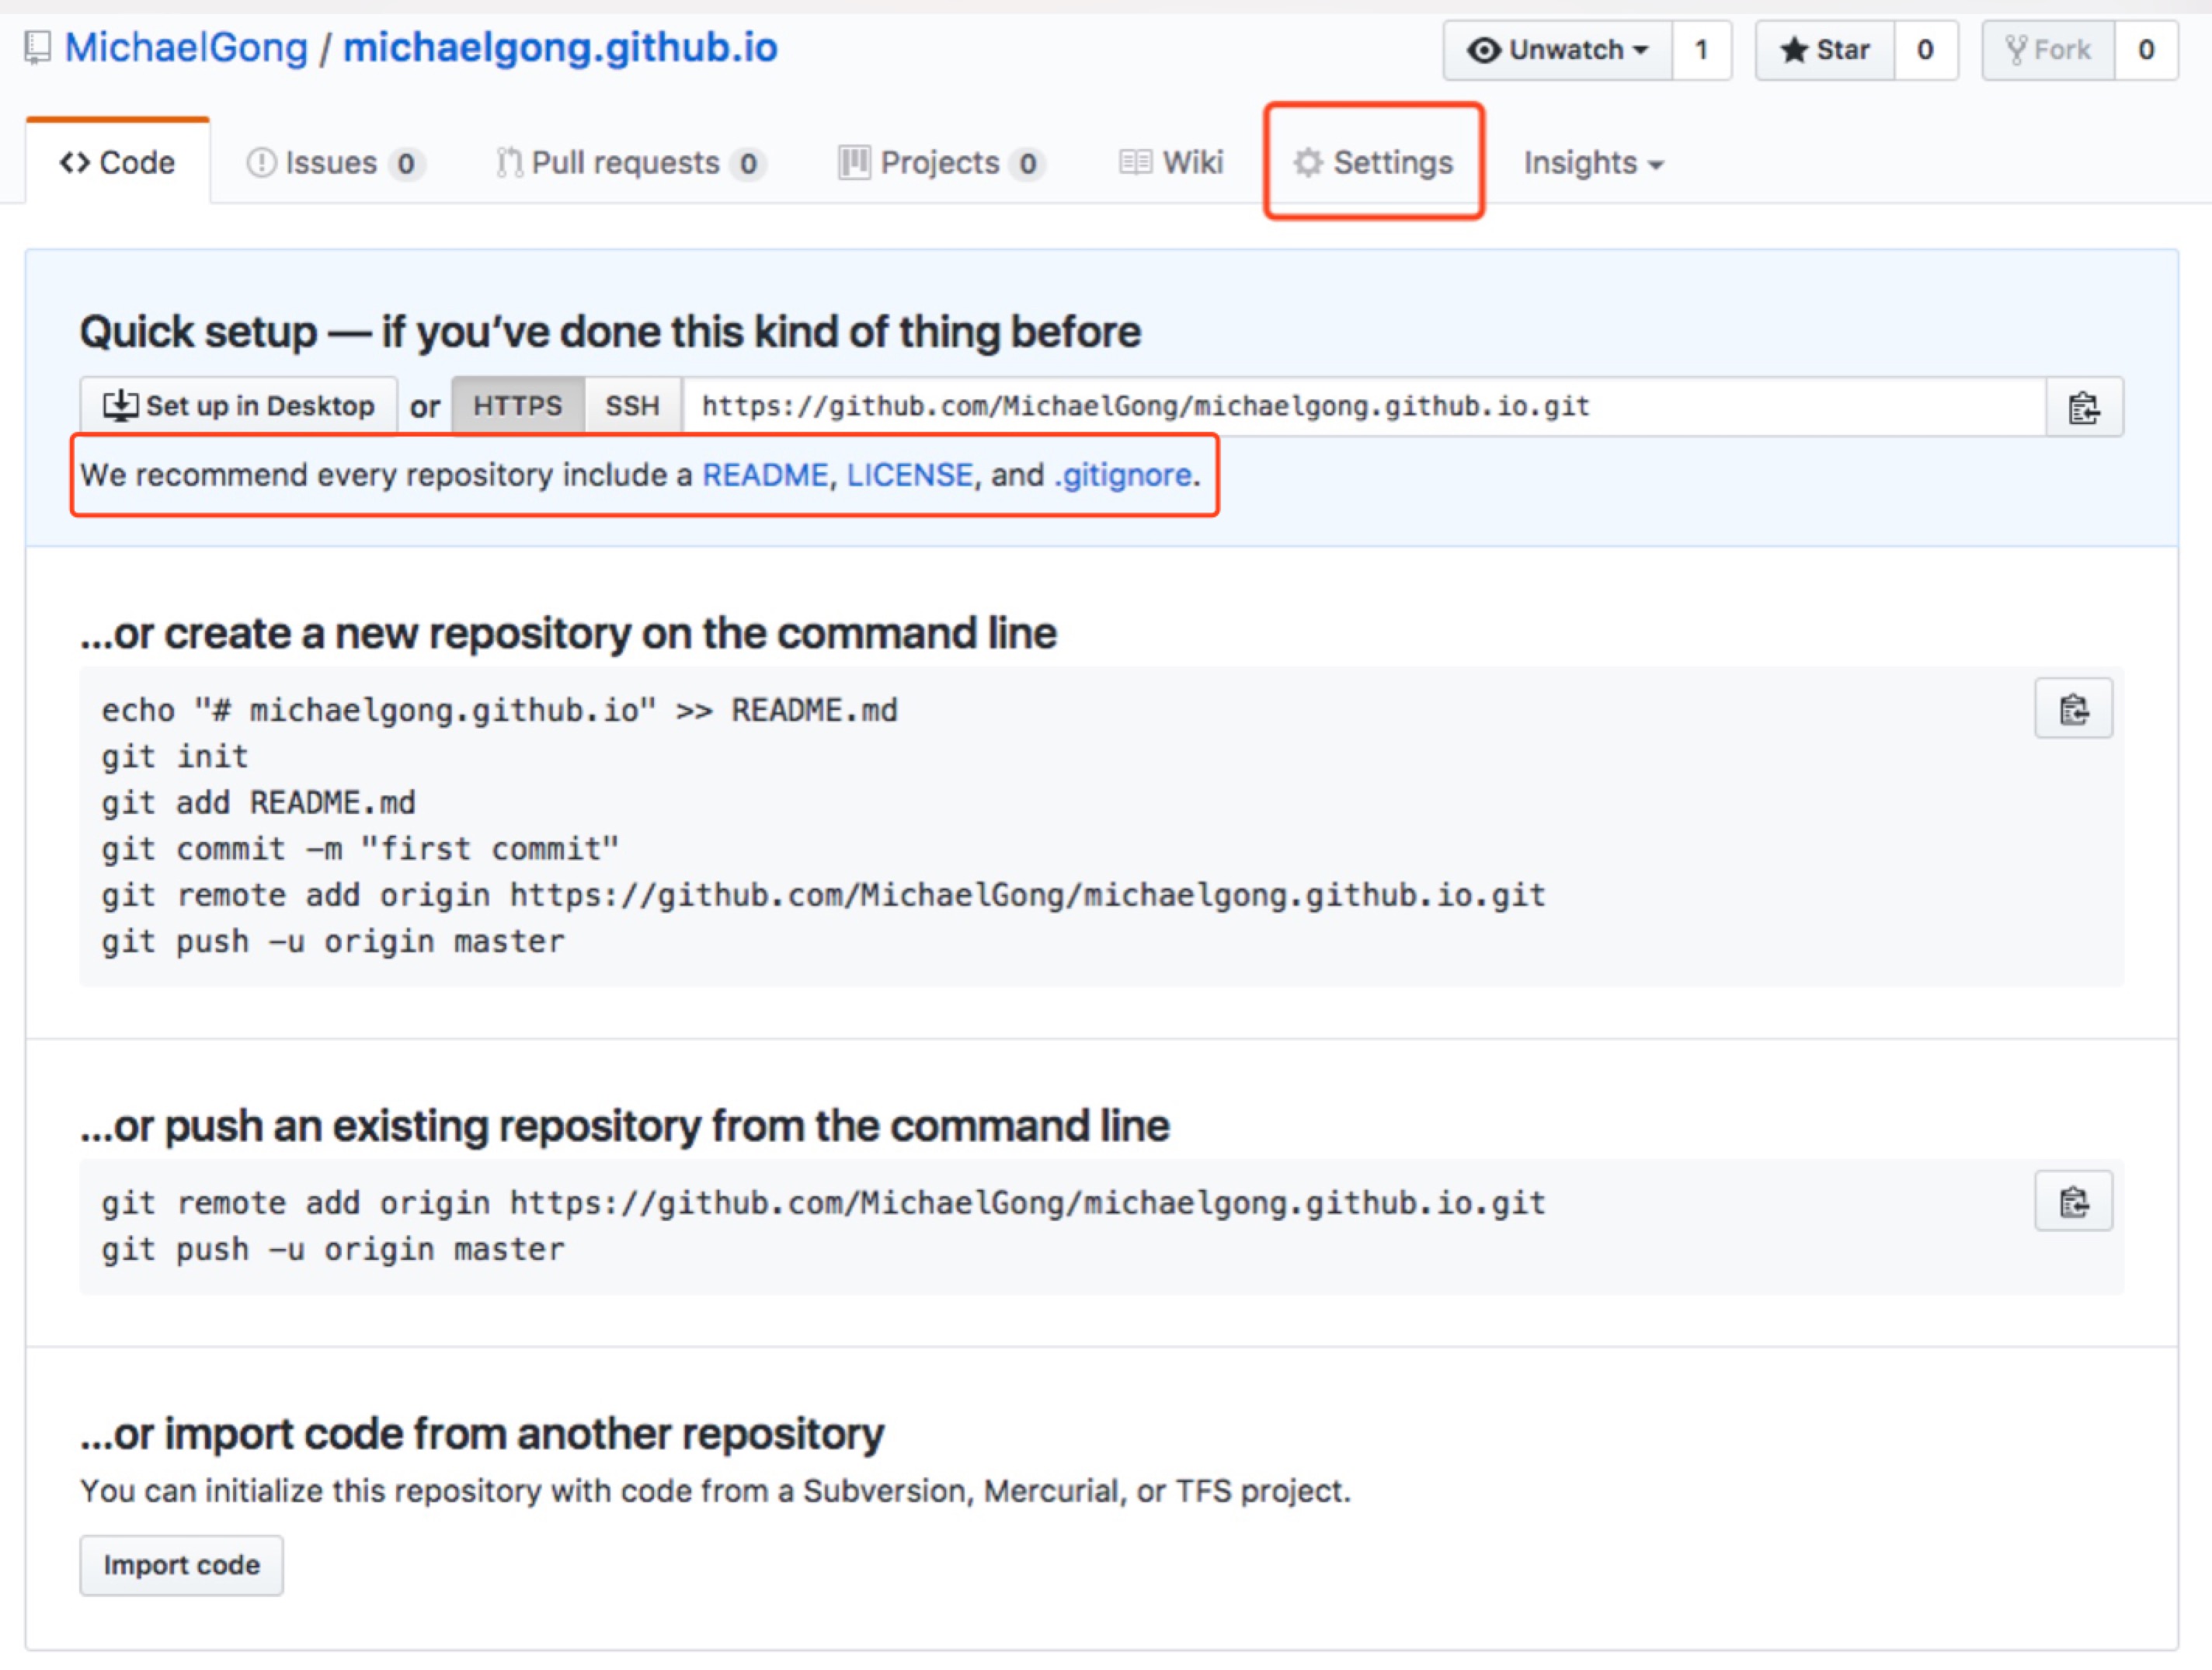Click the Subversion, Mercurial, or TFS description text
The height and width of the screenshot is (1670, 2212).
(716, 1491)
